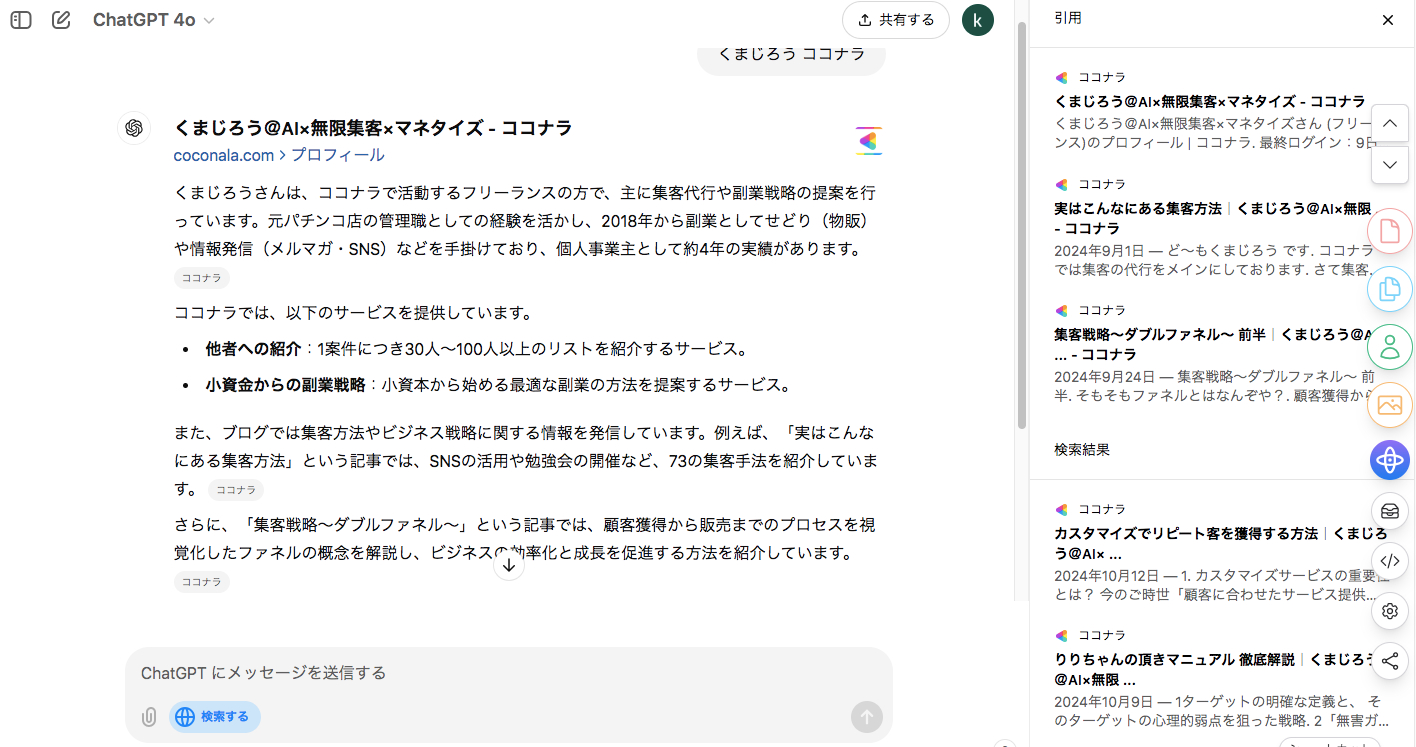
Task: Click the inbox tray icon
Action: (x=1389, y=511)
